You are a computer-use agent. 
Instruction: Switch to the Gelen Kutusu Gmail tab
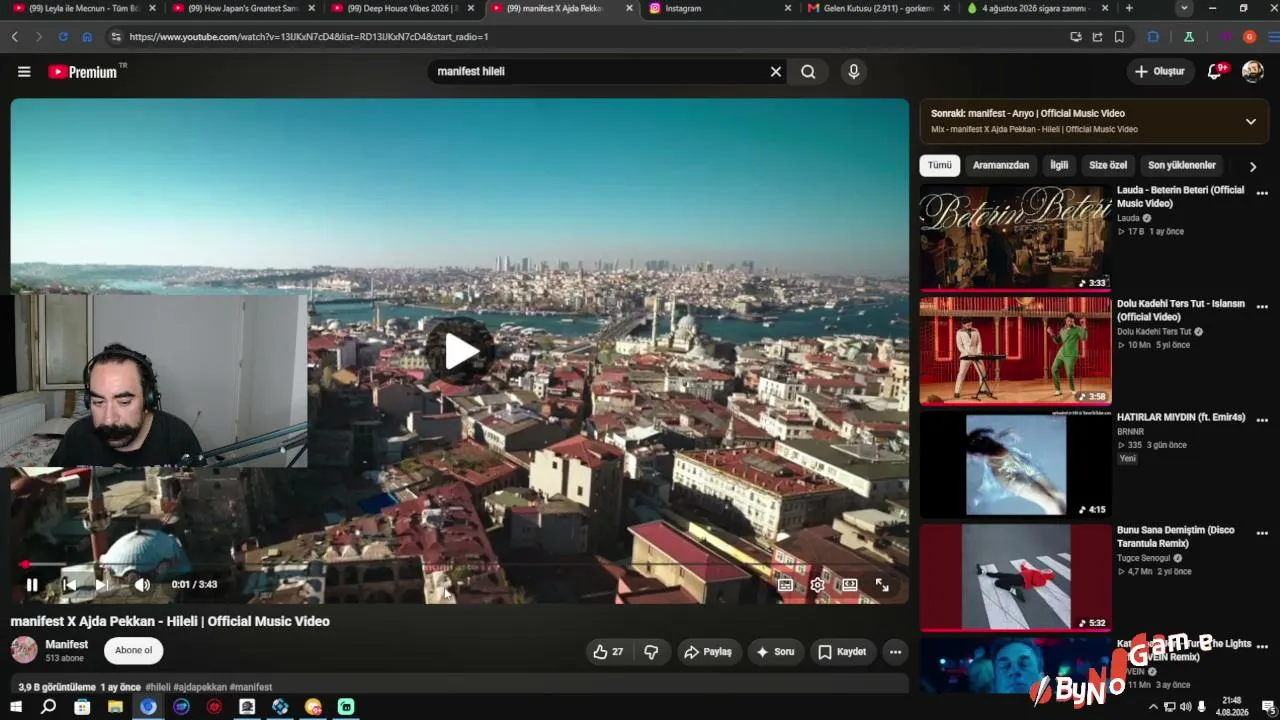[879, 8]
